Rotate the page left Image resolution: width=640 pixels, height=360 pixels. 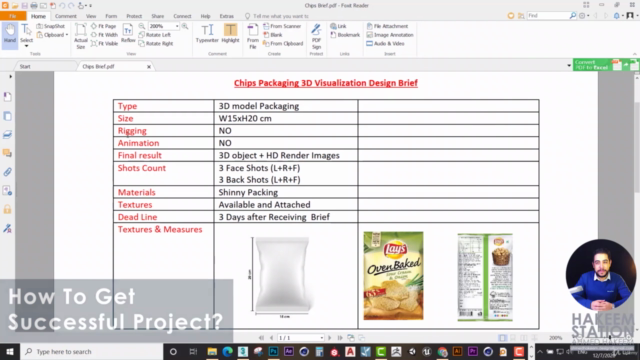click(155, 35)
